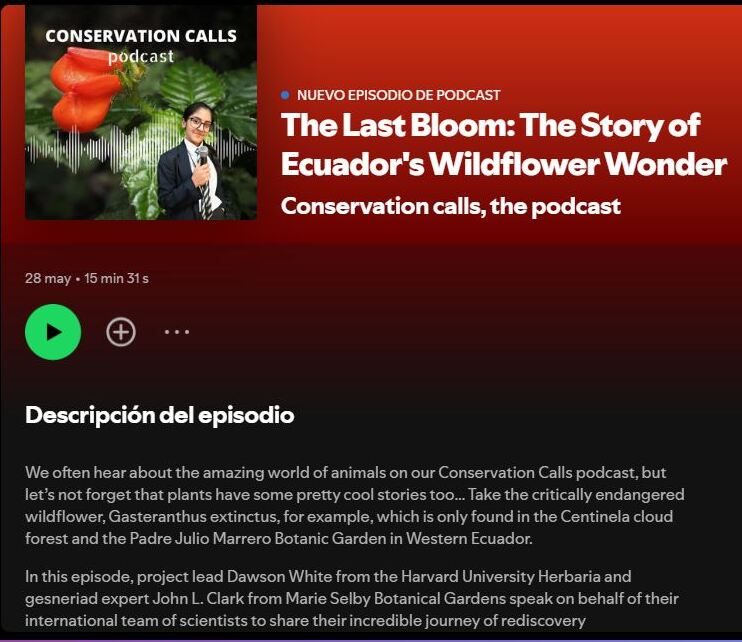
Task: Select the Descripción del episodio heading
Action: pyautogui.click(x=159, y=415)
